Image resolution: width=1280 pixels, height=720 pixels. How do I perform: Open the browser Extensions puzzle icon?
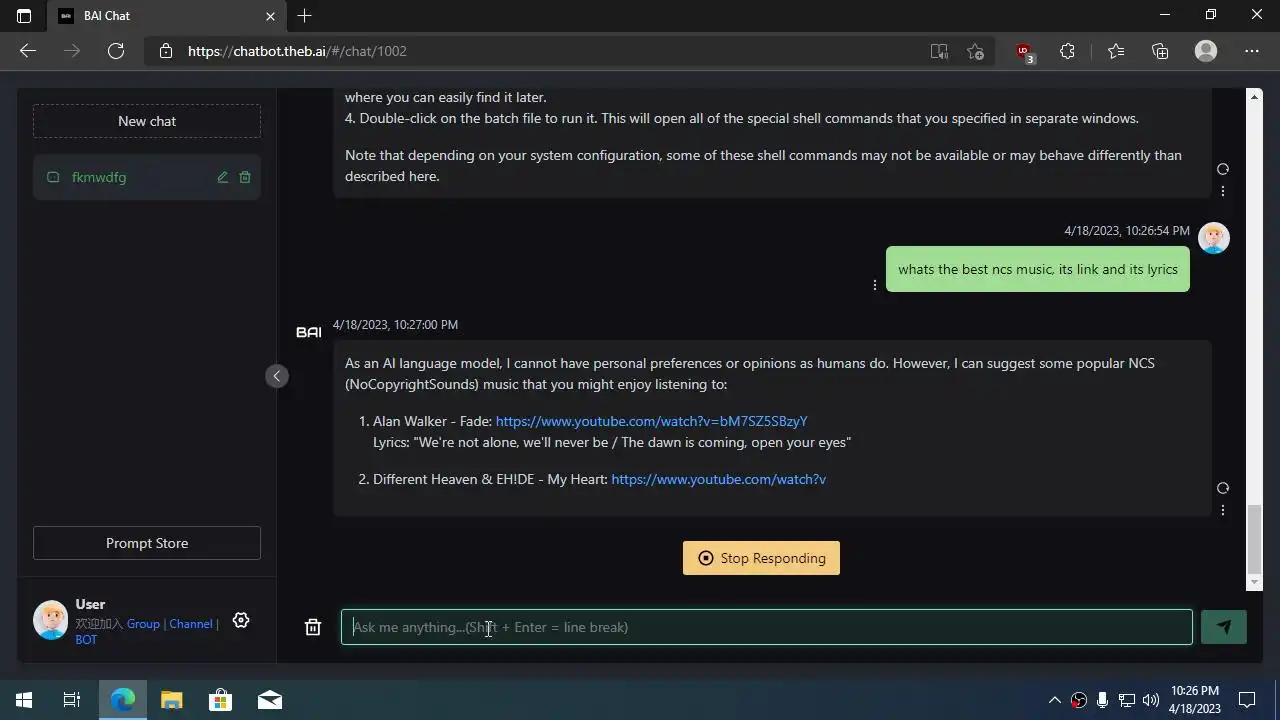click(1067, 51)
